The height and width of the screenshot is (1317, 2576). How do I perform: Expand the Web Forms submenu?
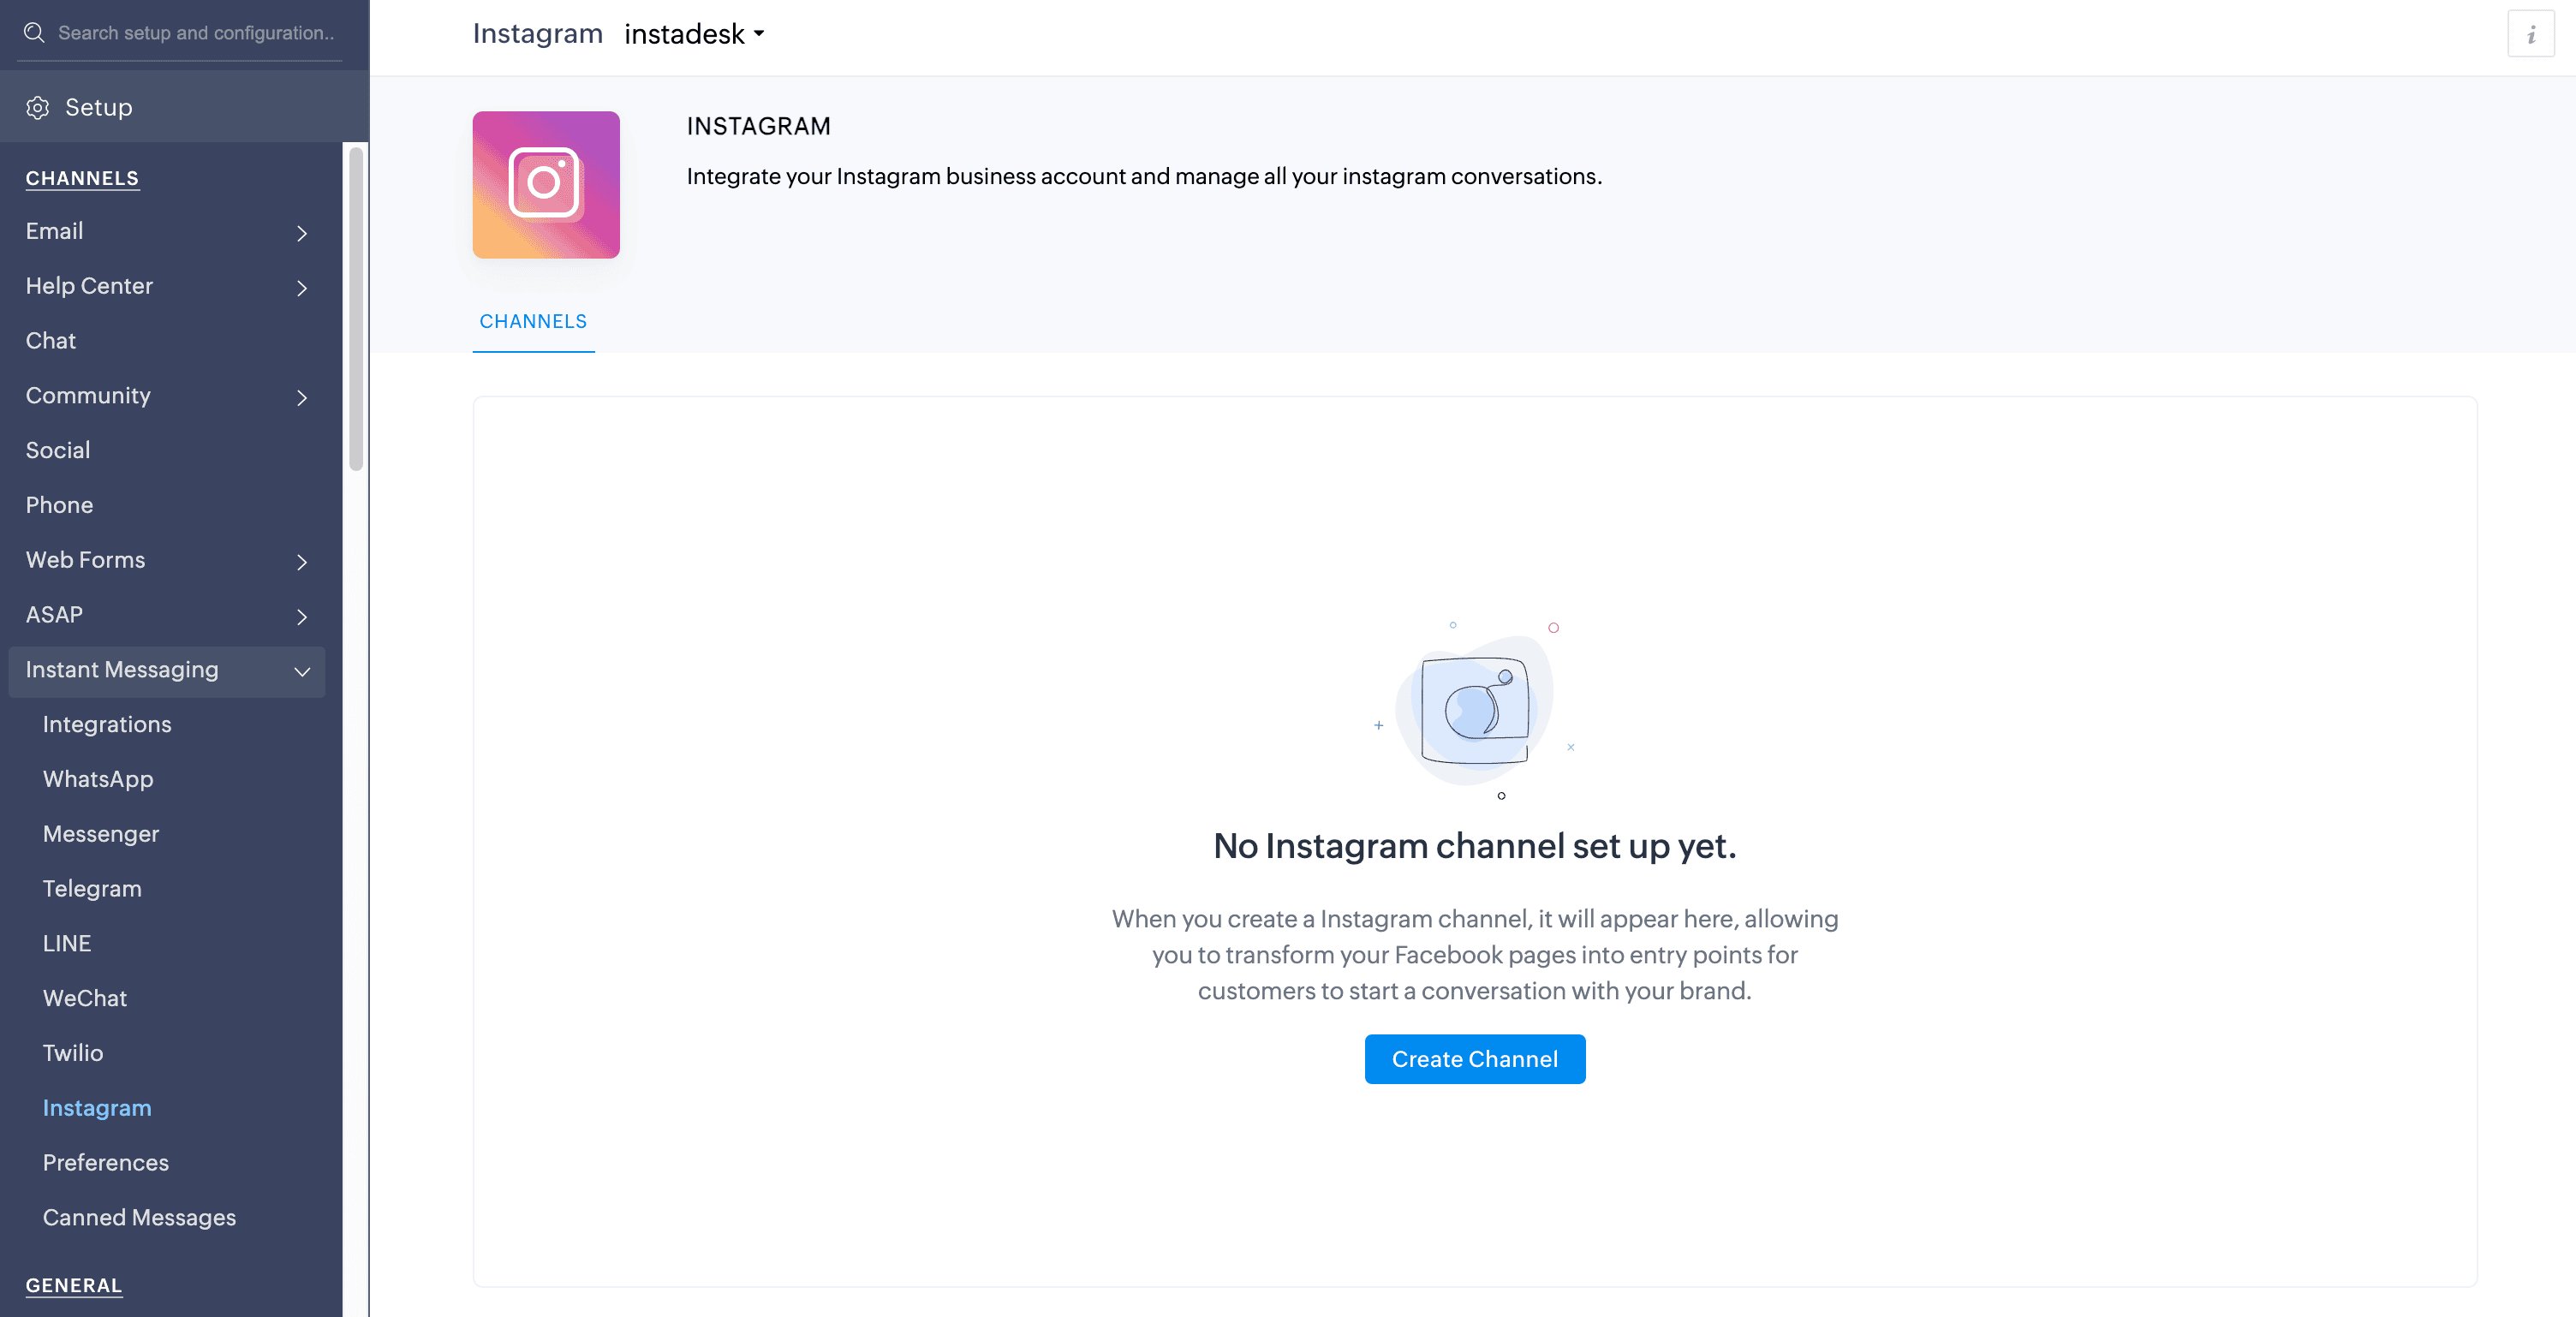pyautogui.click(x=301, y=562)
